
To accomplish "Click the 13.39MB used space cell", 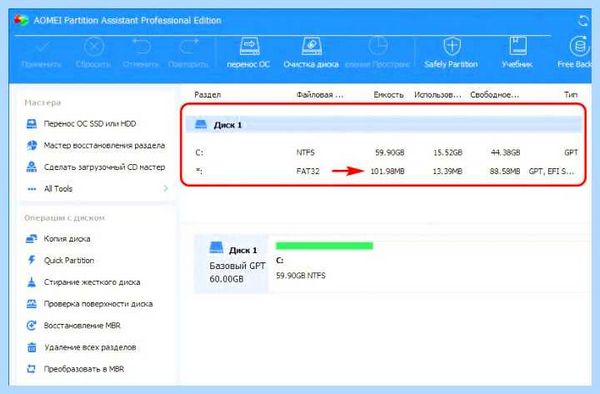I will pos(447,171).
